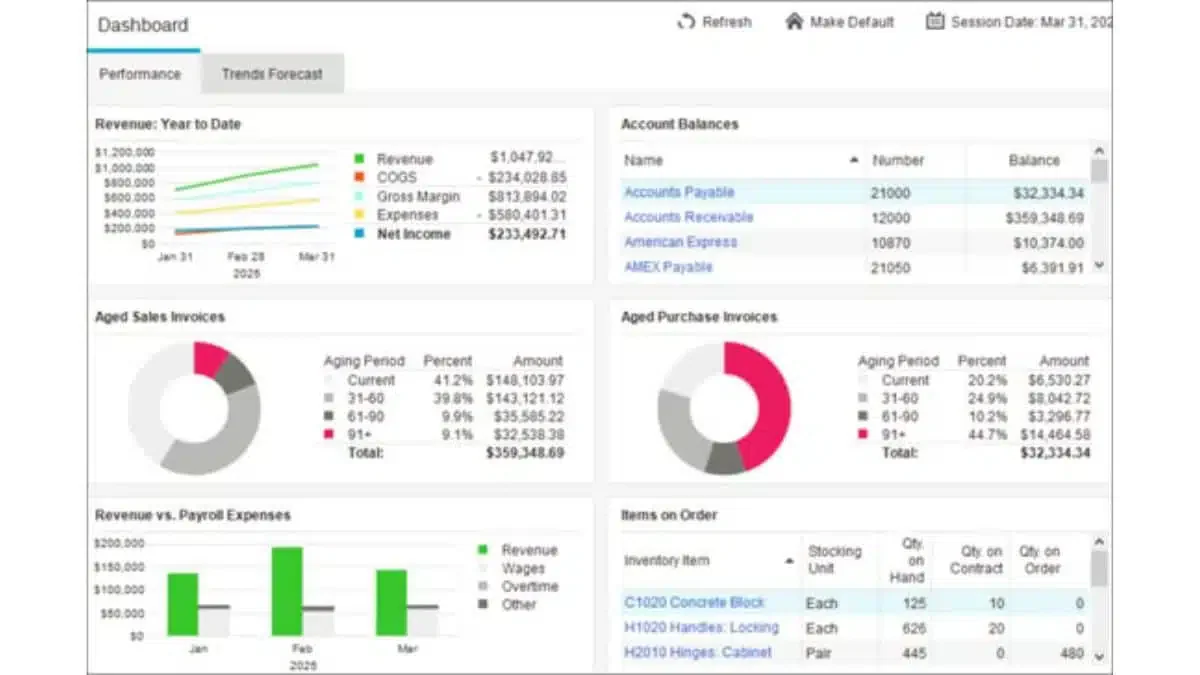
Task: Open the C1020 Concrete Block item
Action: tap(695, 602)
